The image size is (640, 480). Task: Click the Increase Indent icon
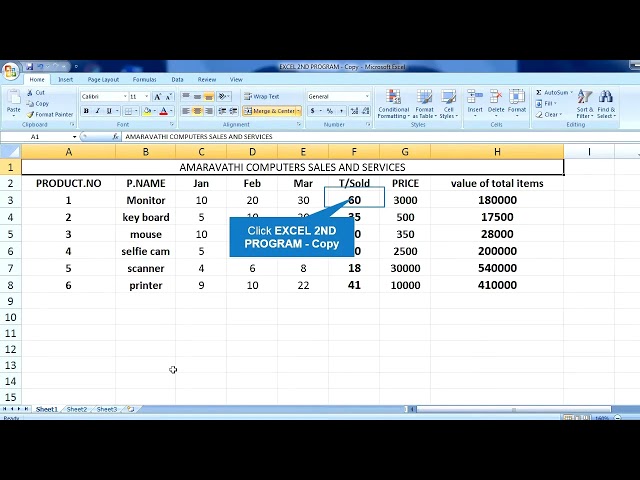point(233,111)
